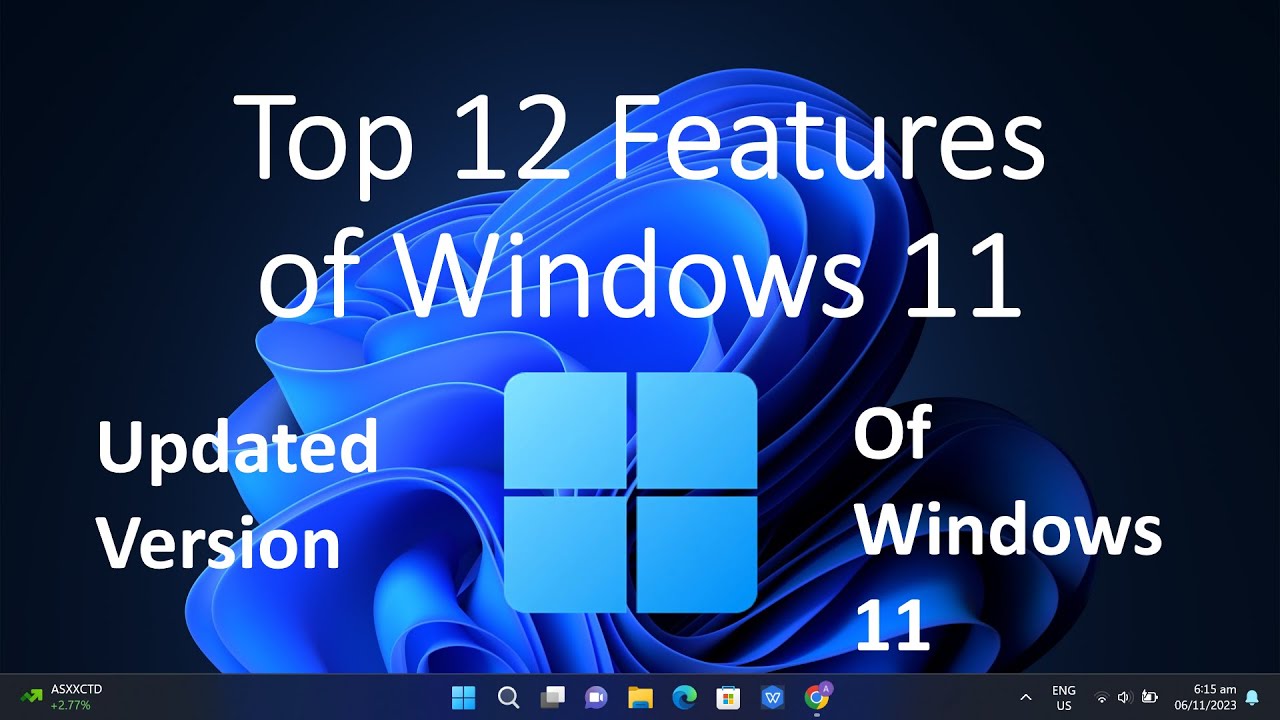Launch WPS Office from taskbar
This screenshot has height=720, width=1280.
[x=773, y=697]
